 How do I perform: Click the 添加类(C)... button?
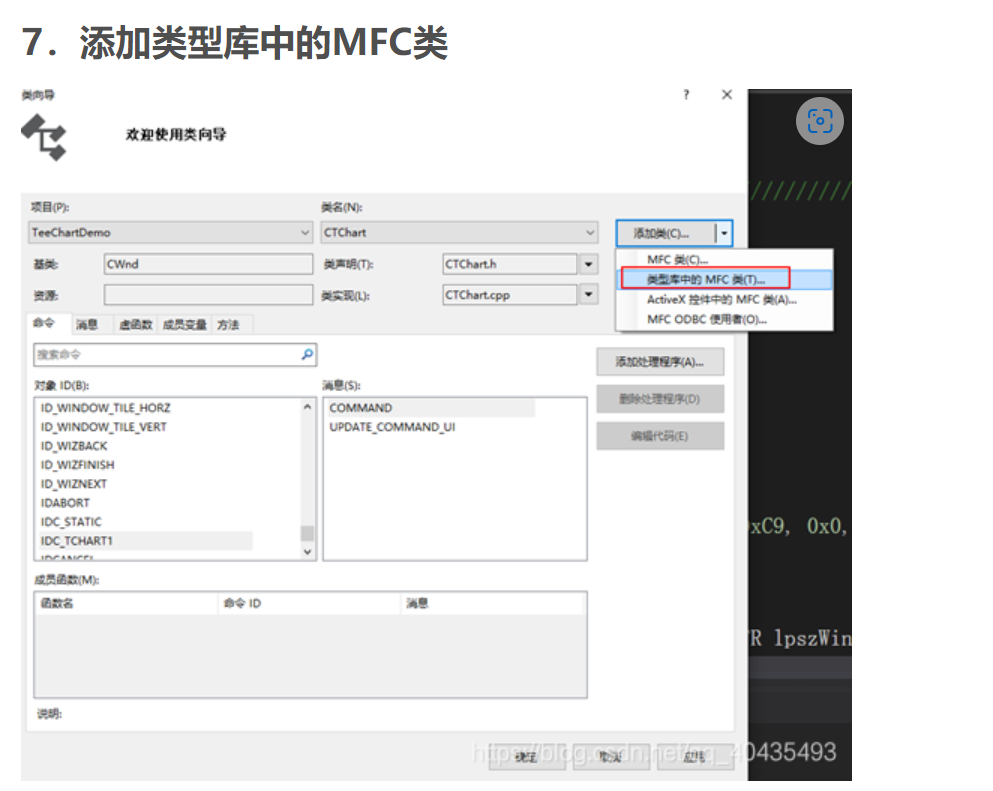pos(666,233)
